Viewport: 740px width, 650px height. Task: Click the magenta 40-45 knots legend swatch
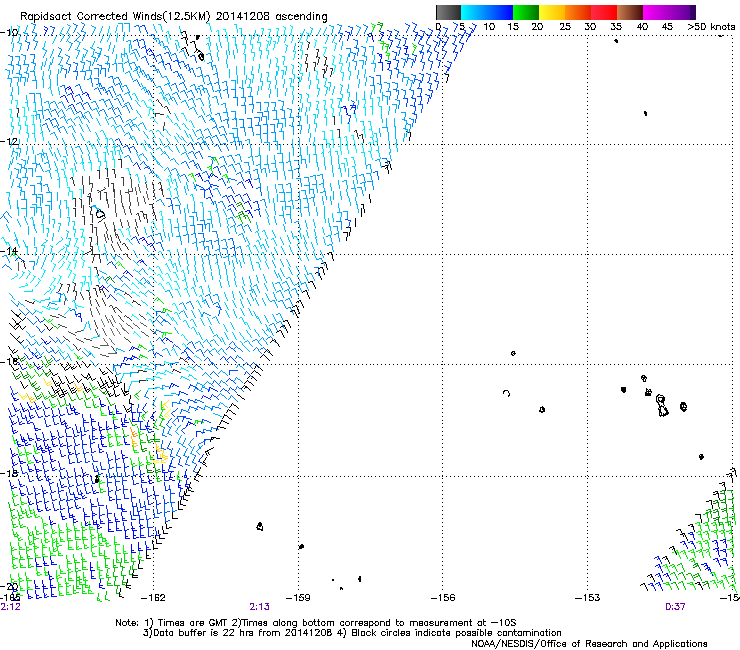[656, 12]
